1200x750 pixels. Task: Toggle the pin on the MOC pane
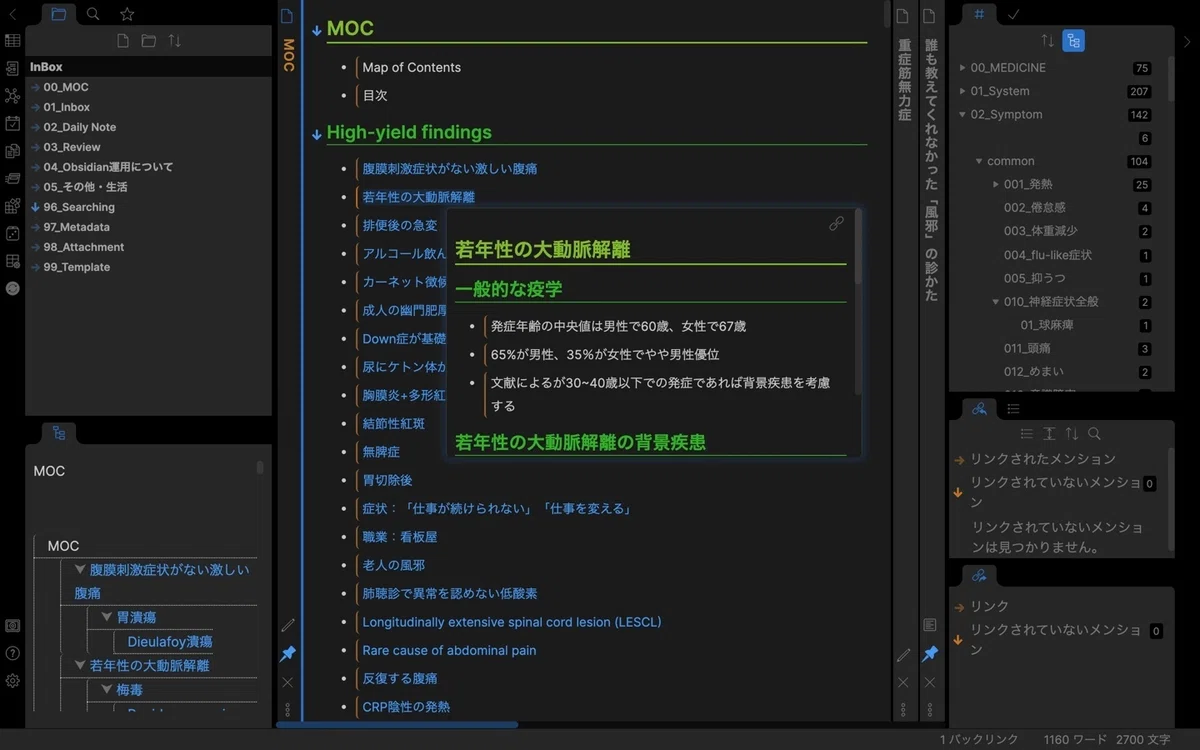pos(288,653)
